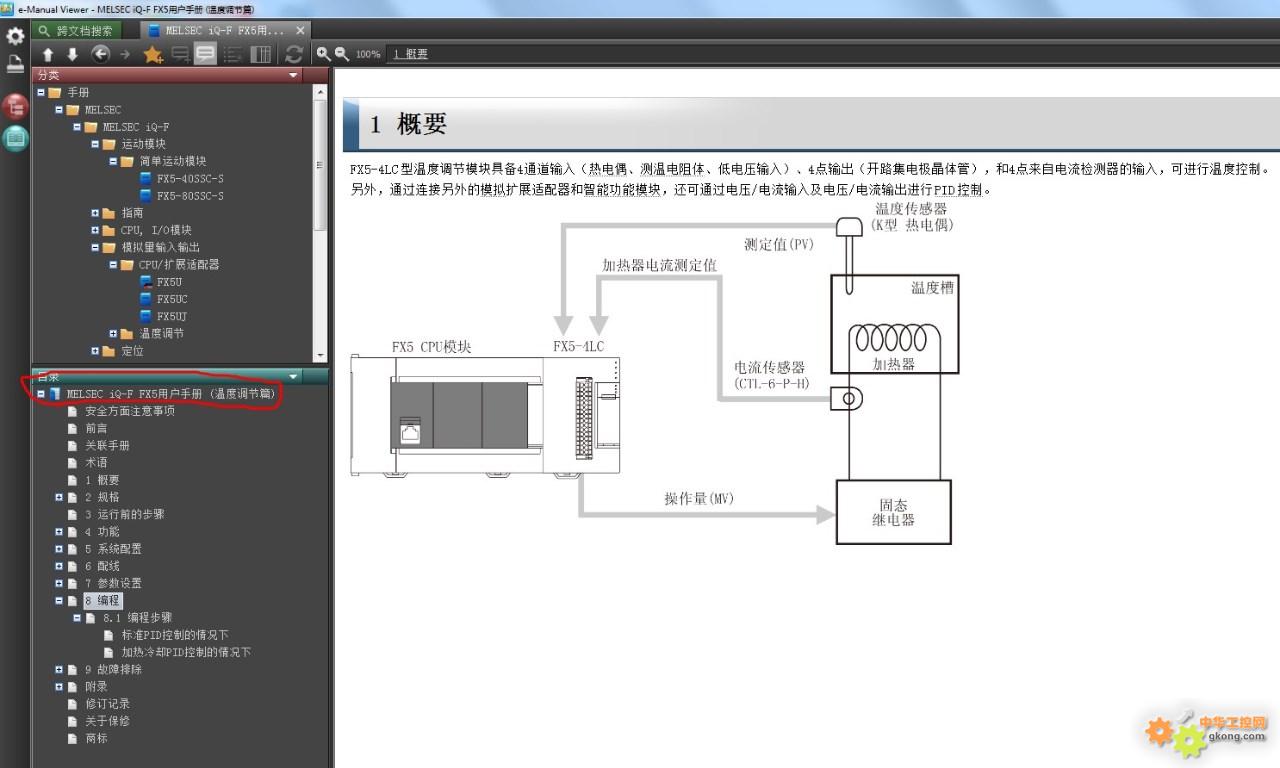This screenshot has width=1280, height=768.
Task: Click the 100% zoom level value
Action: point(368,54)
